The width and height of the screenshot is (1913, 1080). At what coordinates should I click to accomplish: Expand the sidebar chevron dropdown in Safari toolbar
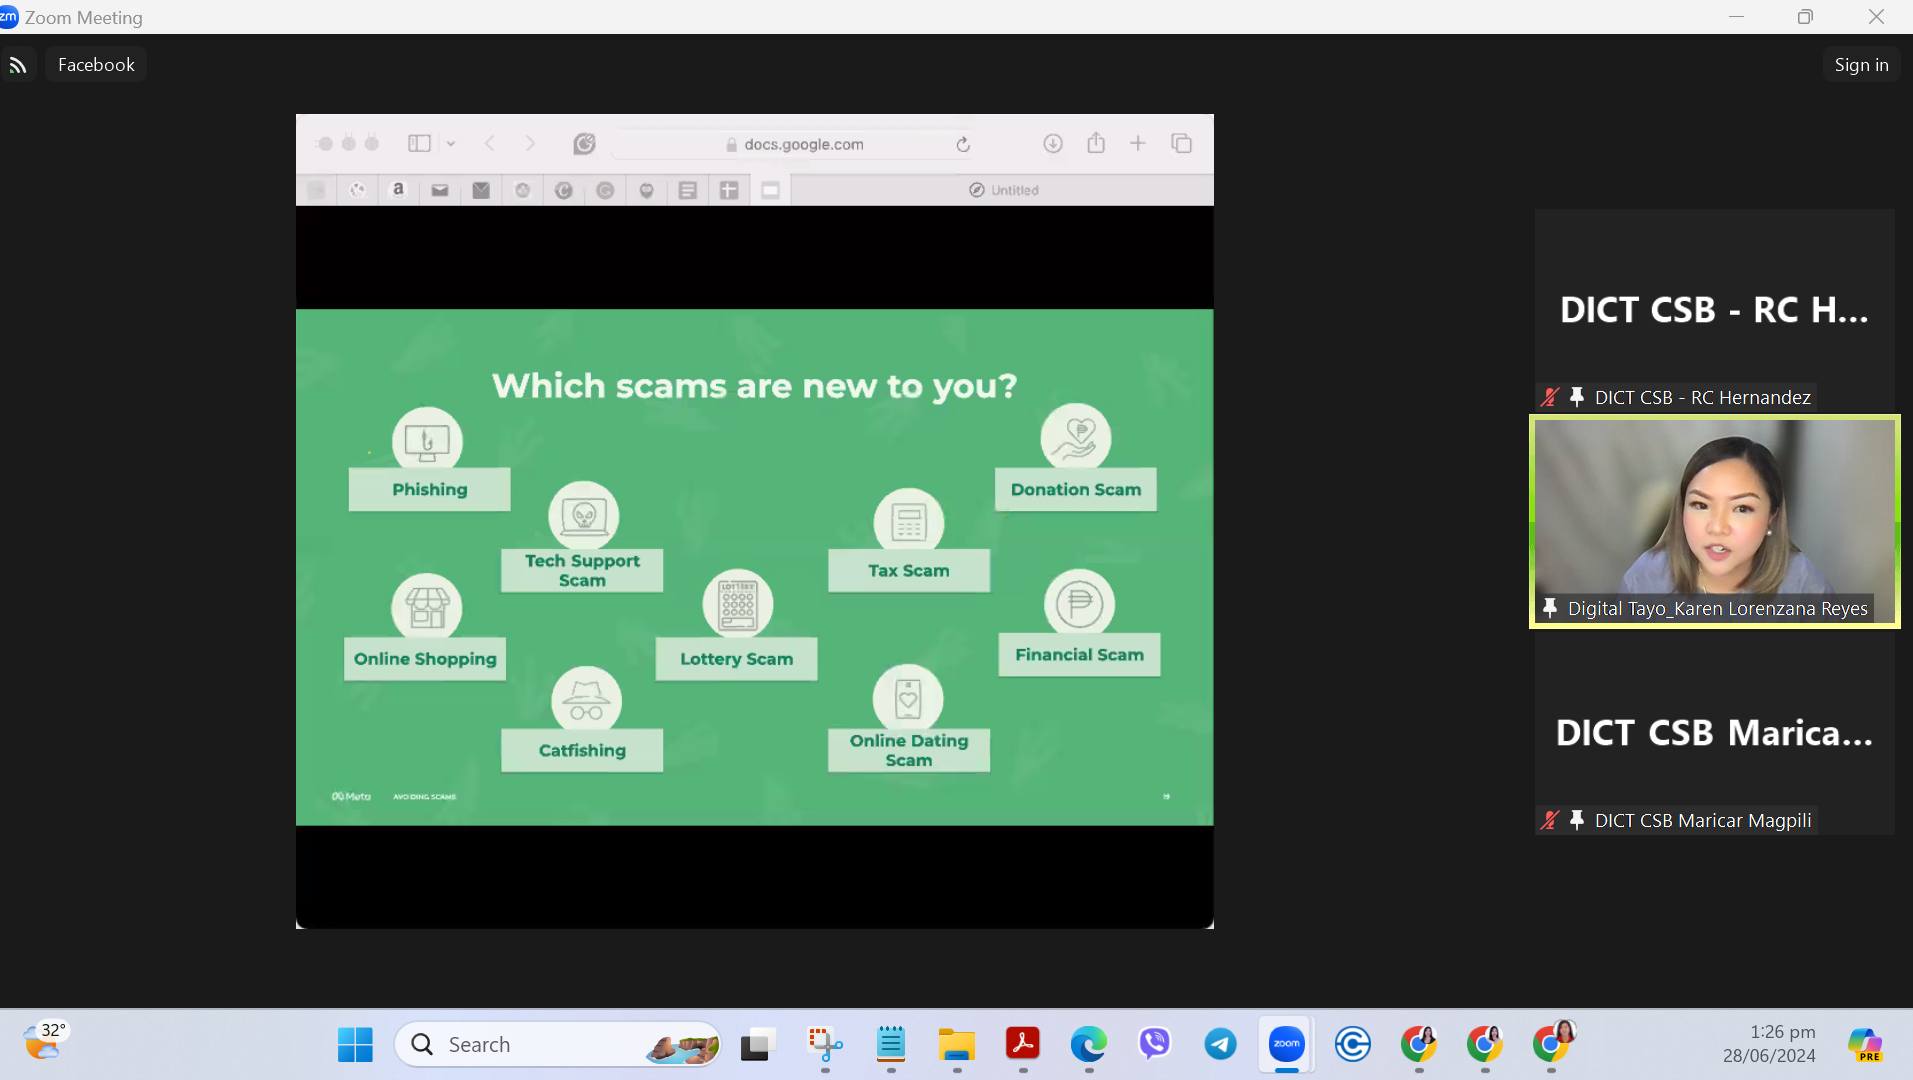tap(451, 144)
